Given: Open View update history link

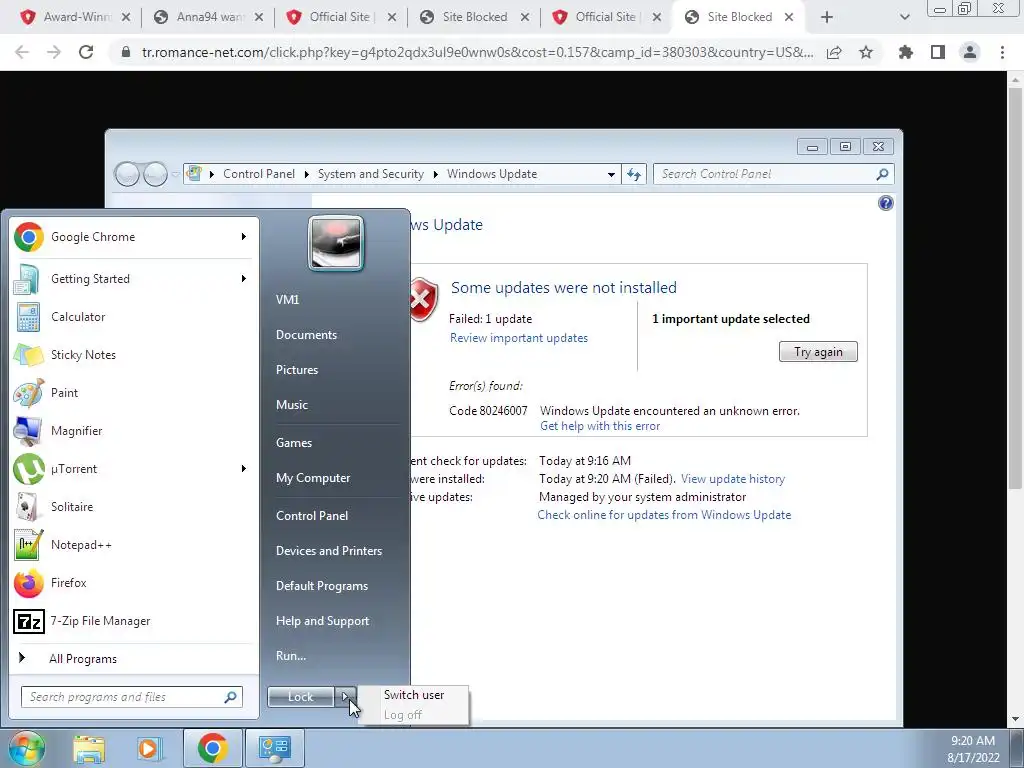Looking at the screenshot, I should click(x=733, y=479).
